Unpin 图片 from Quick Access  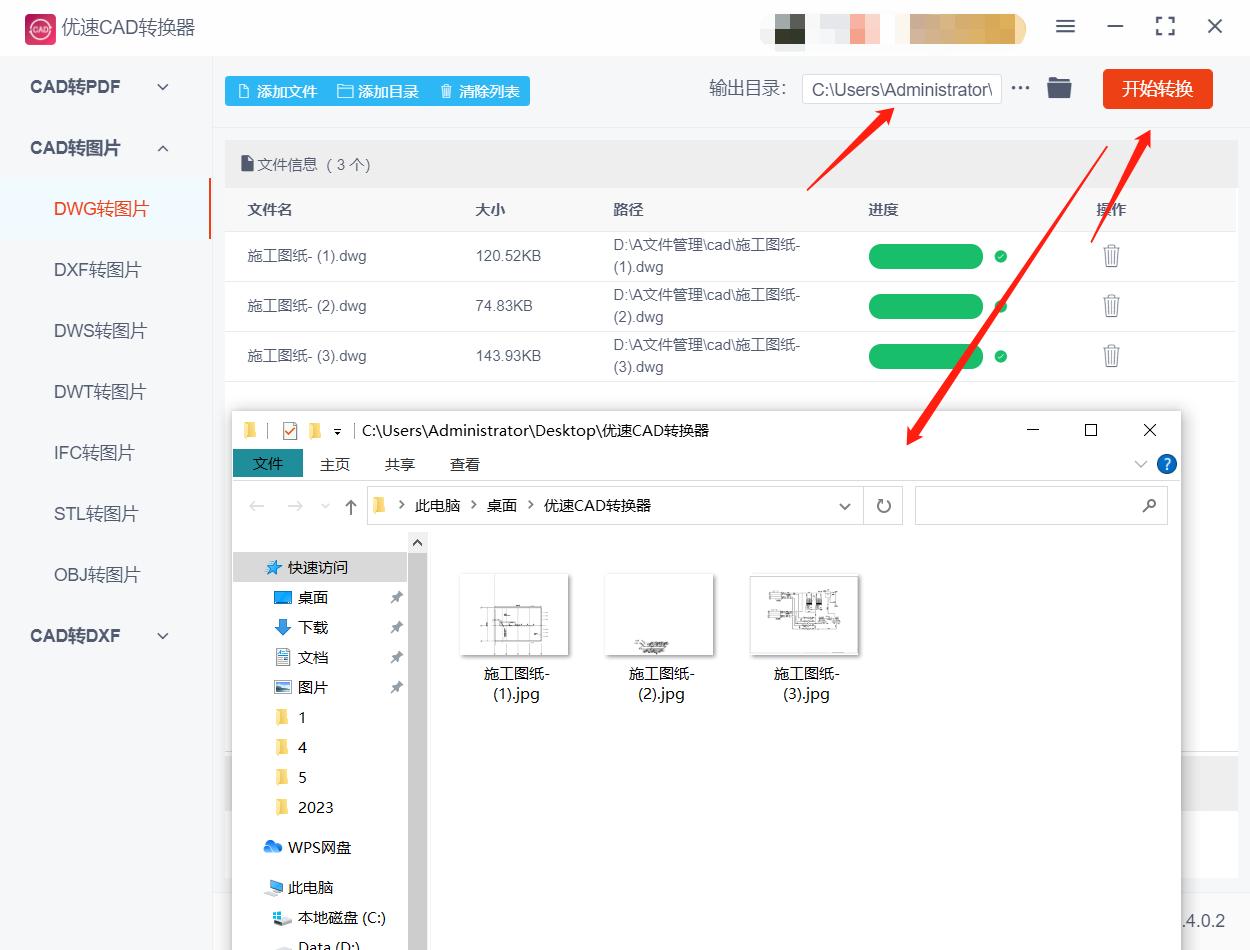(x=396, y=687)
